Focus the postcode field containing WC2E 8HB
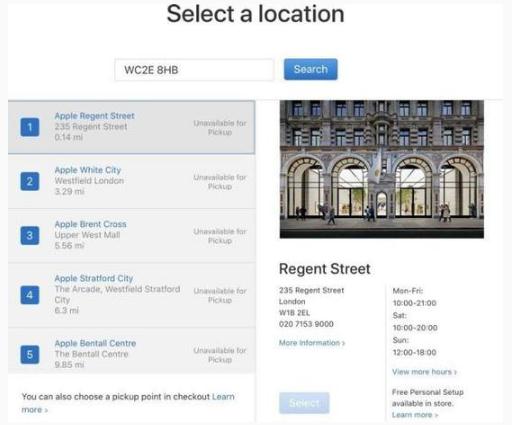 pos(194,70)
